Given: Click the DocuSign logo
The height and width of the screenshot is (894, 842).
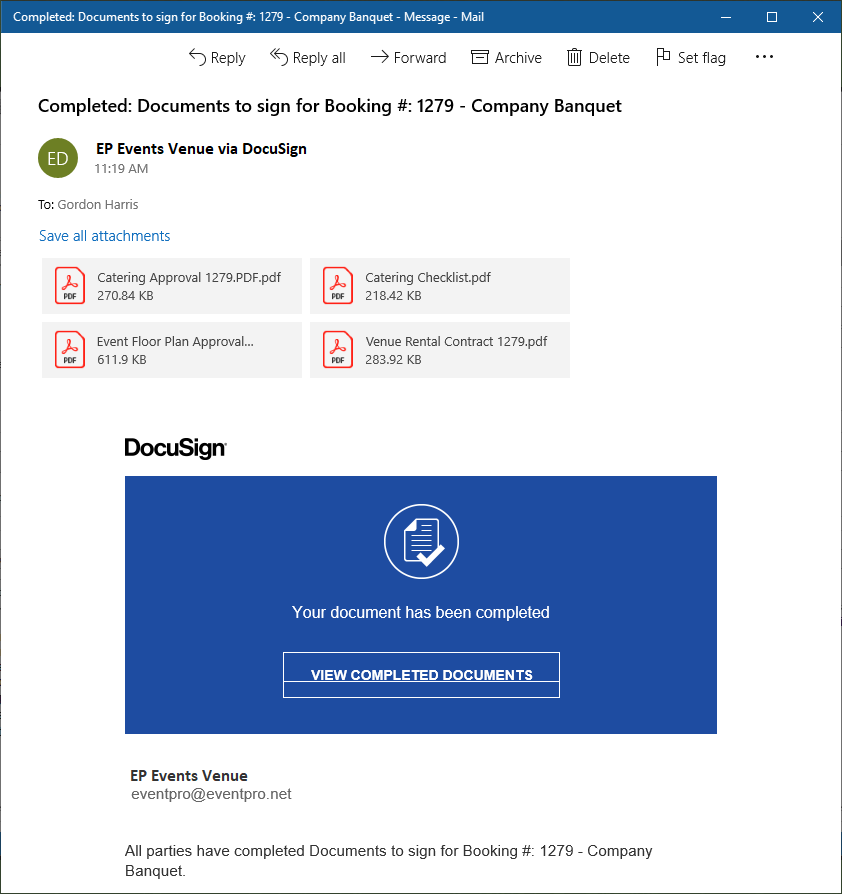Looking at the screenshot, I should tap(176, 448).
